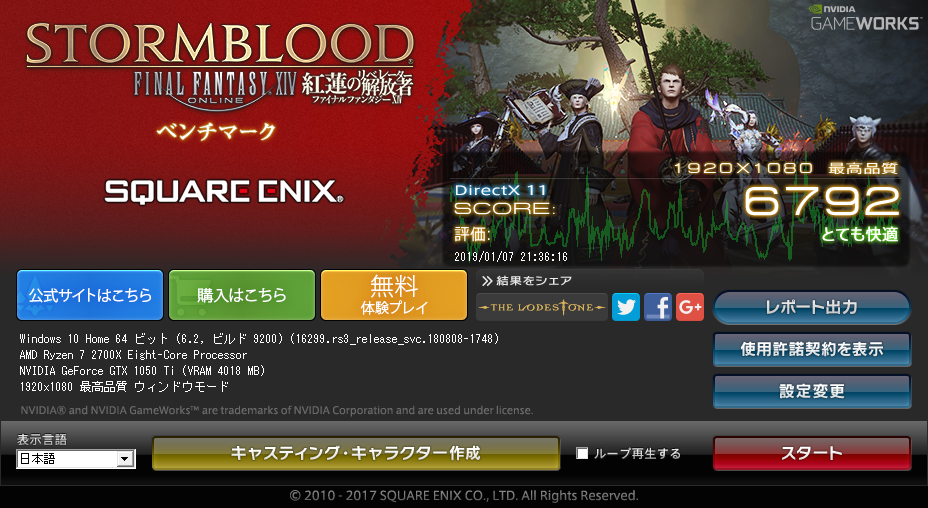Share result on Facebook icon
928x508 pixels.
tap(658, 307)
